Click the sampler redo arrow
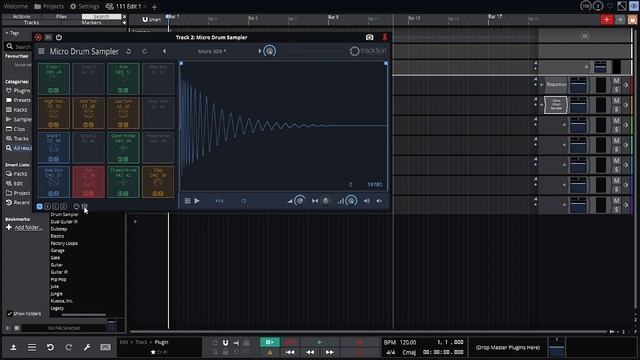 [x=144, y=51]
